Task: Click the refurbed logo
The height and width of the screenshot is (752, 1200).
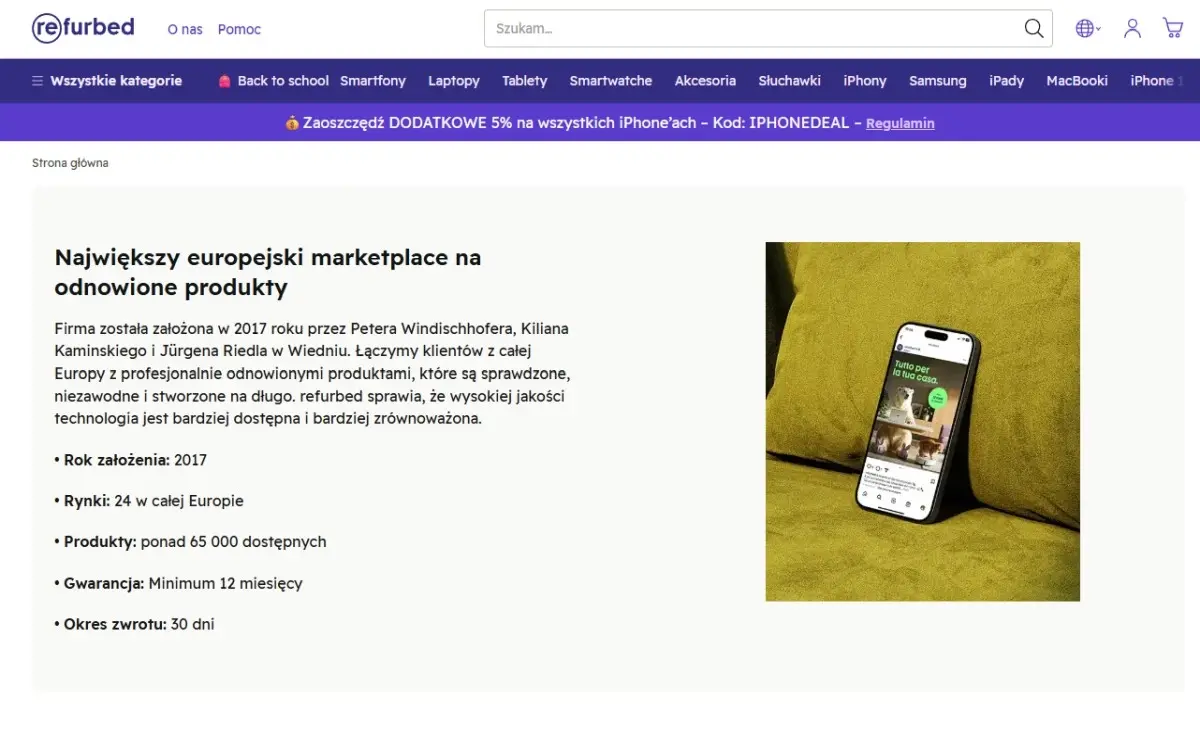Action: [83, 28]
